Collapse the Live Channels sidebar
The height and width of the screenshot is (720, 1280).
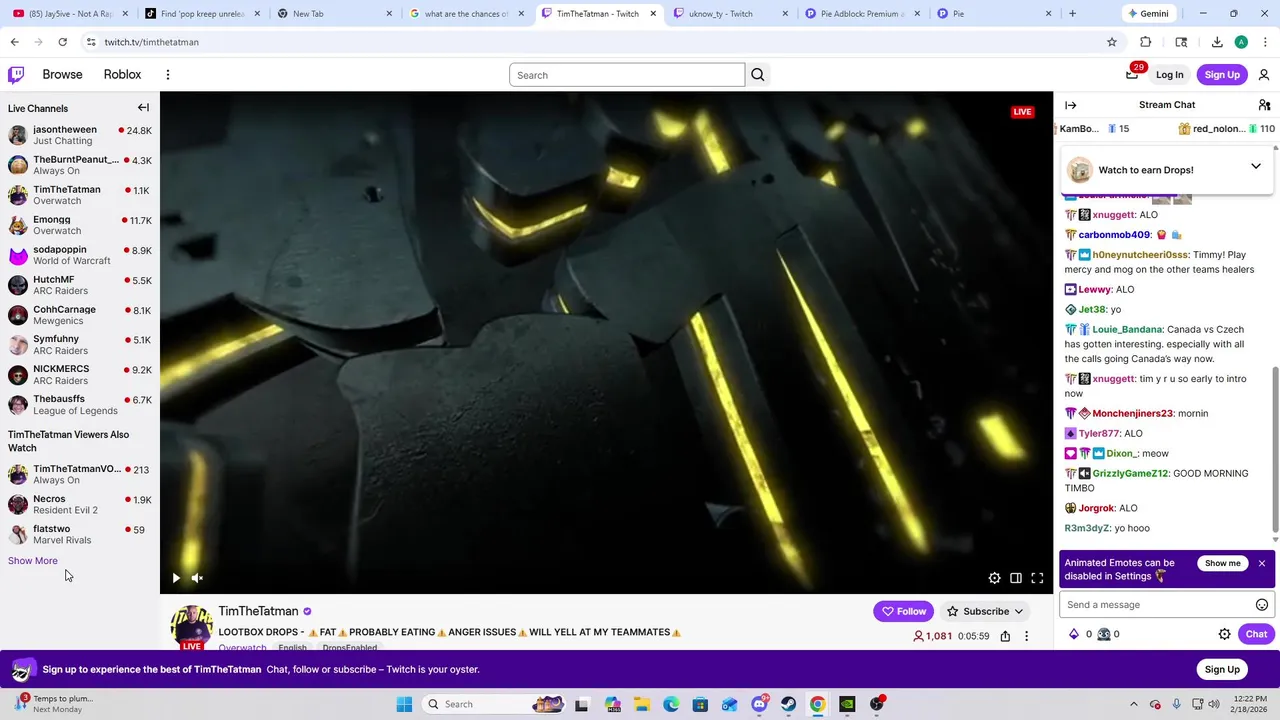(x=143, y=108)
